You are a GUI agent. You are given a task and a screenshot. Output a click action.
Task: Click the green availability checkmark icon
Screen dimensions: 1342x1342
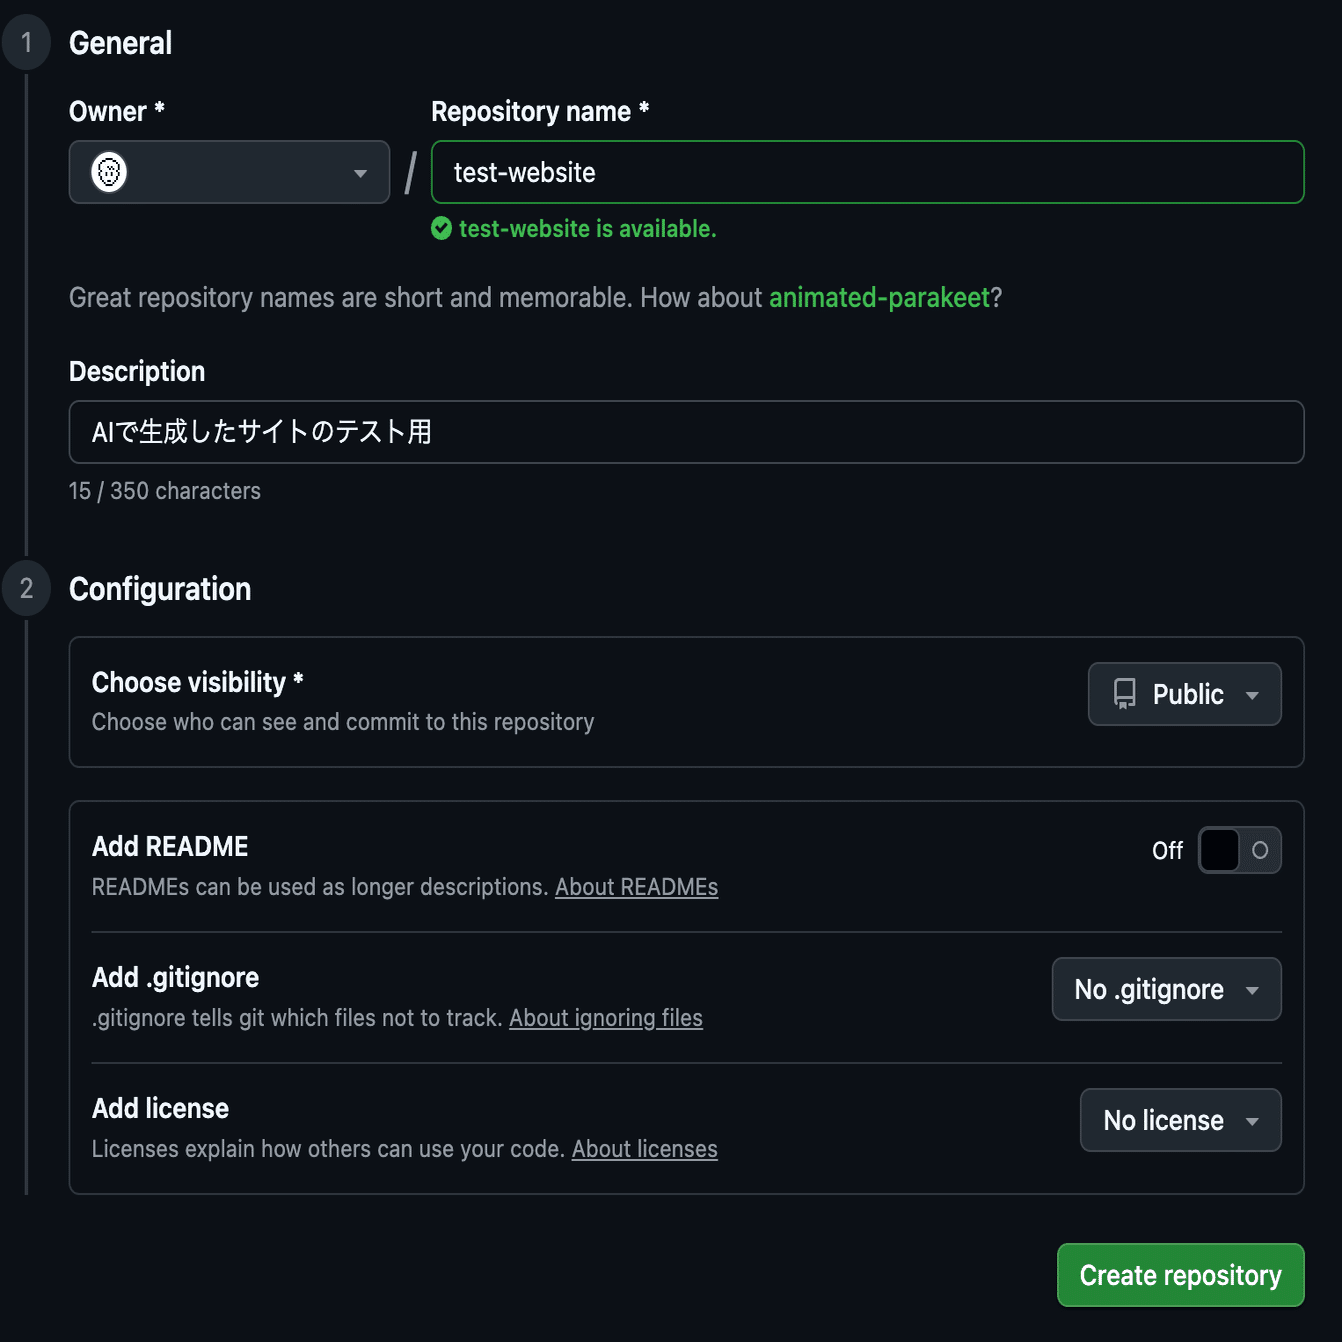point(441,229)
